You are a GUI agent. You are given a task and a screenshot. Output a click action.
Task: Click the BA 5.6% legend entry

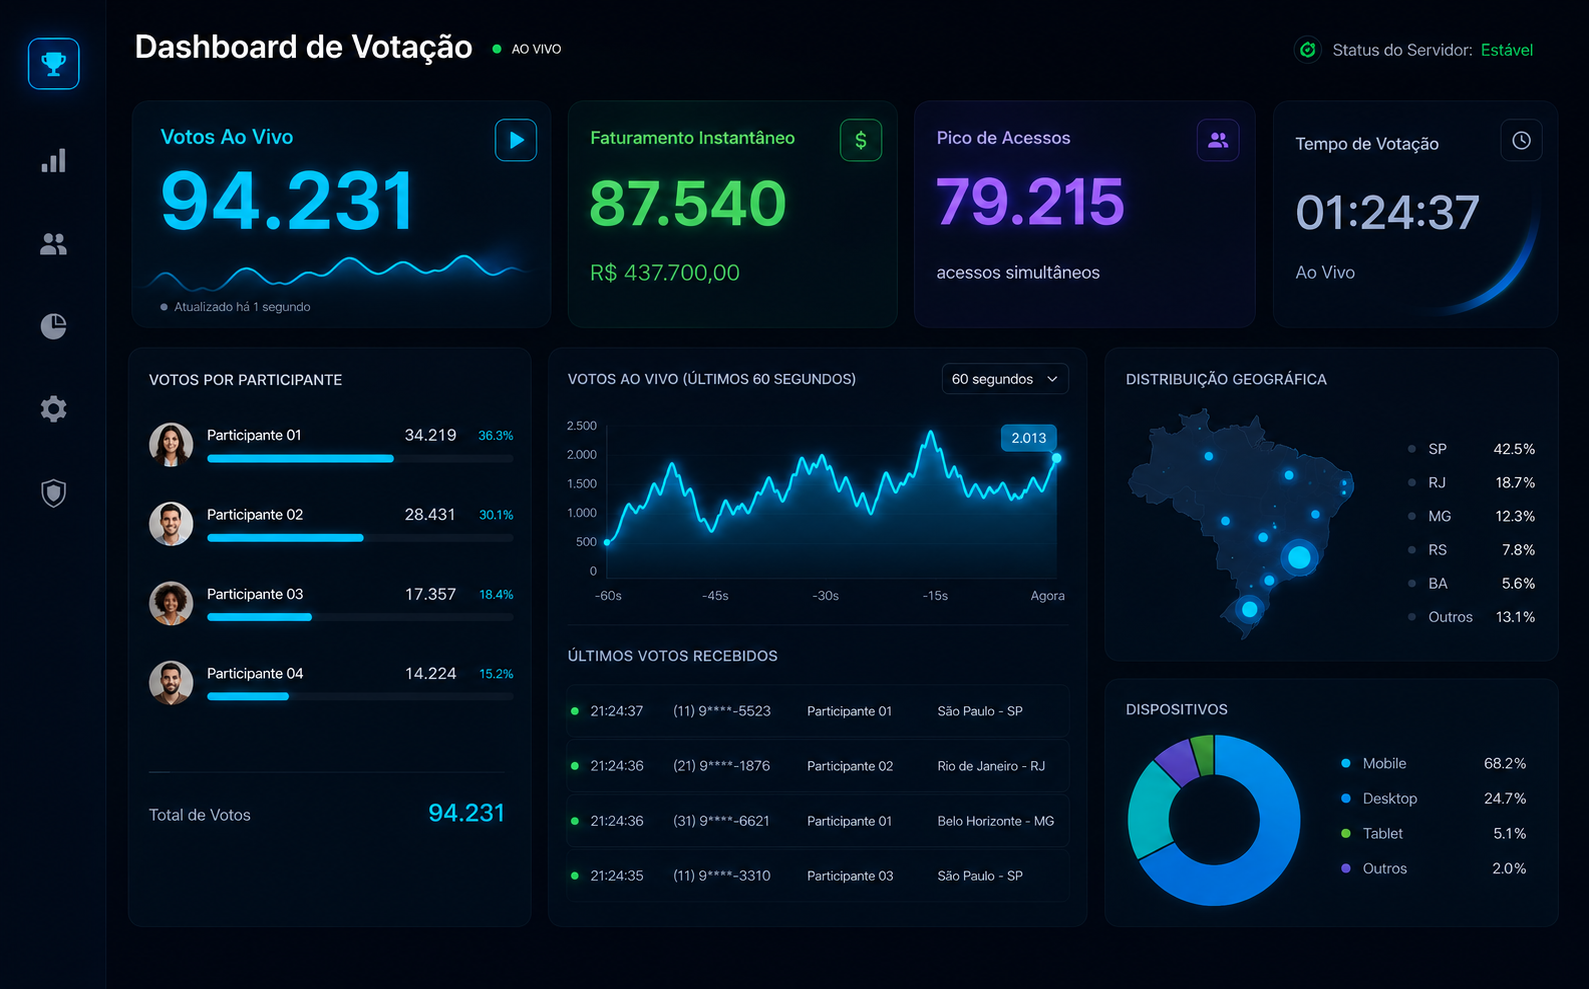point(1471,584)
